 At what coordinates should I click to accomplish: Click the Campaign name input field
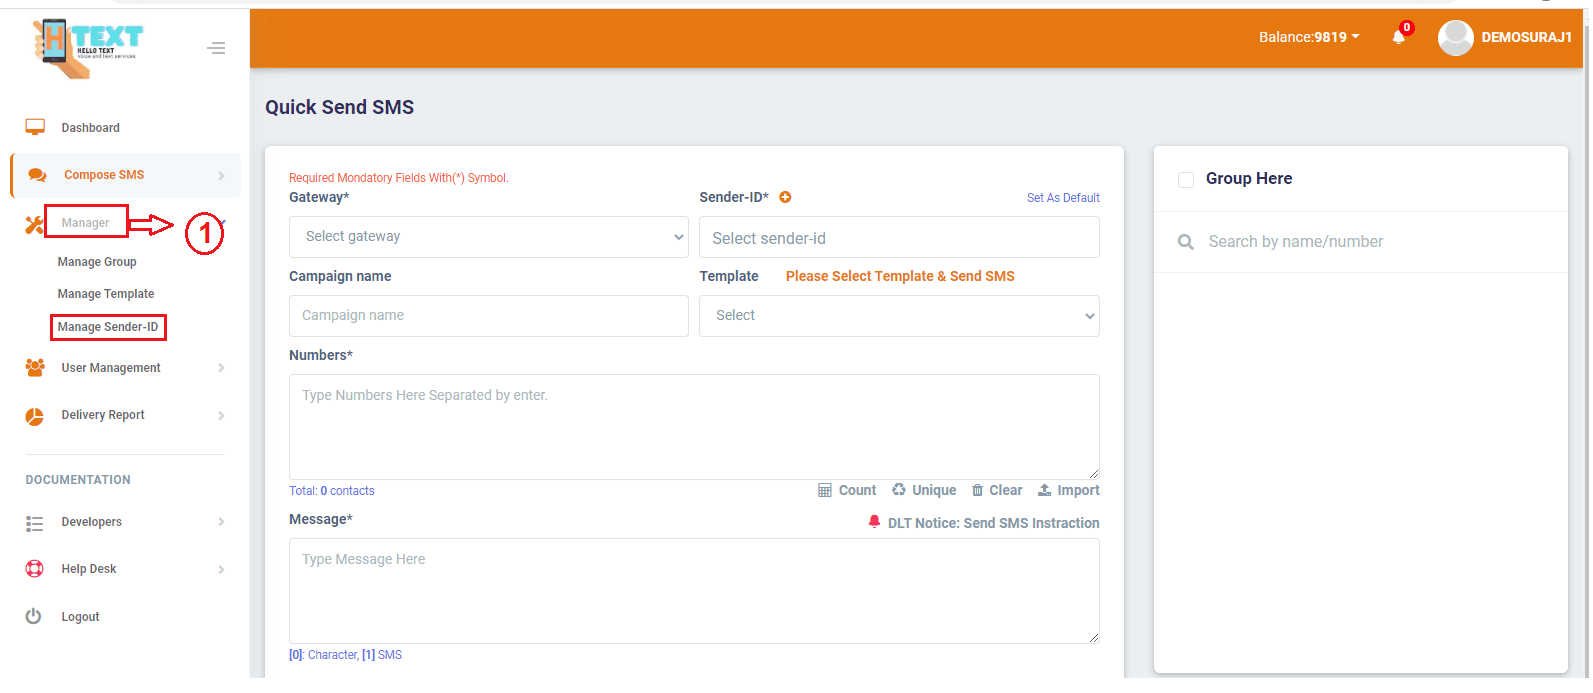point(488,316)
